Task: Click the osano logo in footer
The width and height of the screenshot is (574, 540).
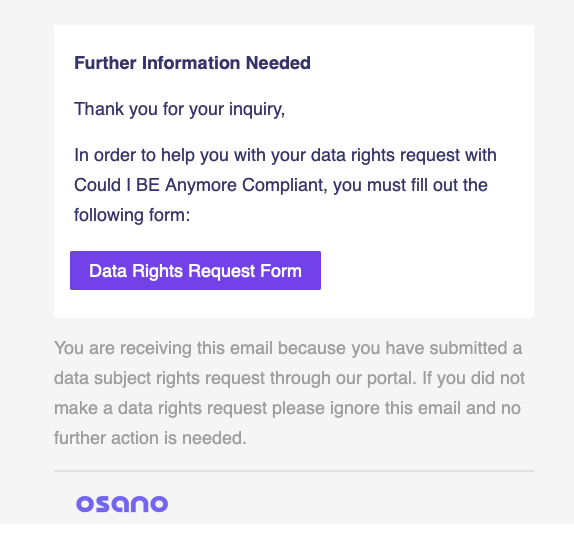Action: click(122, 504)
